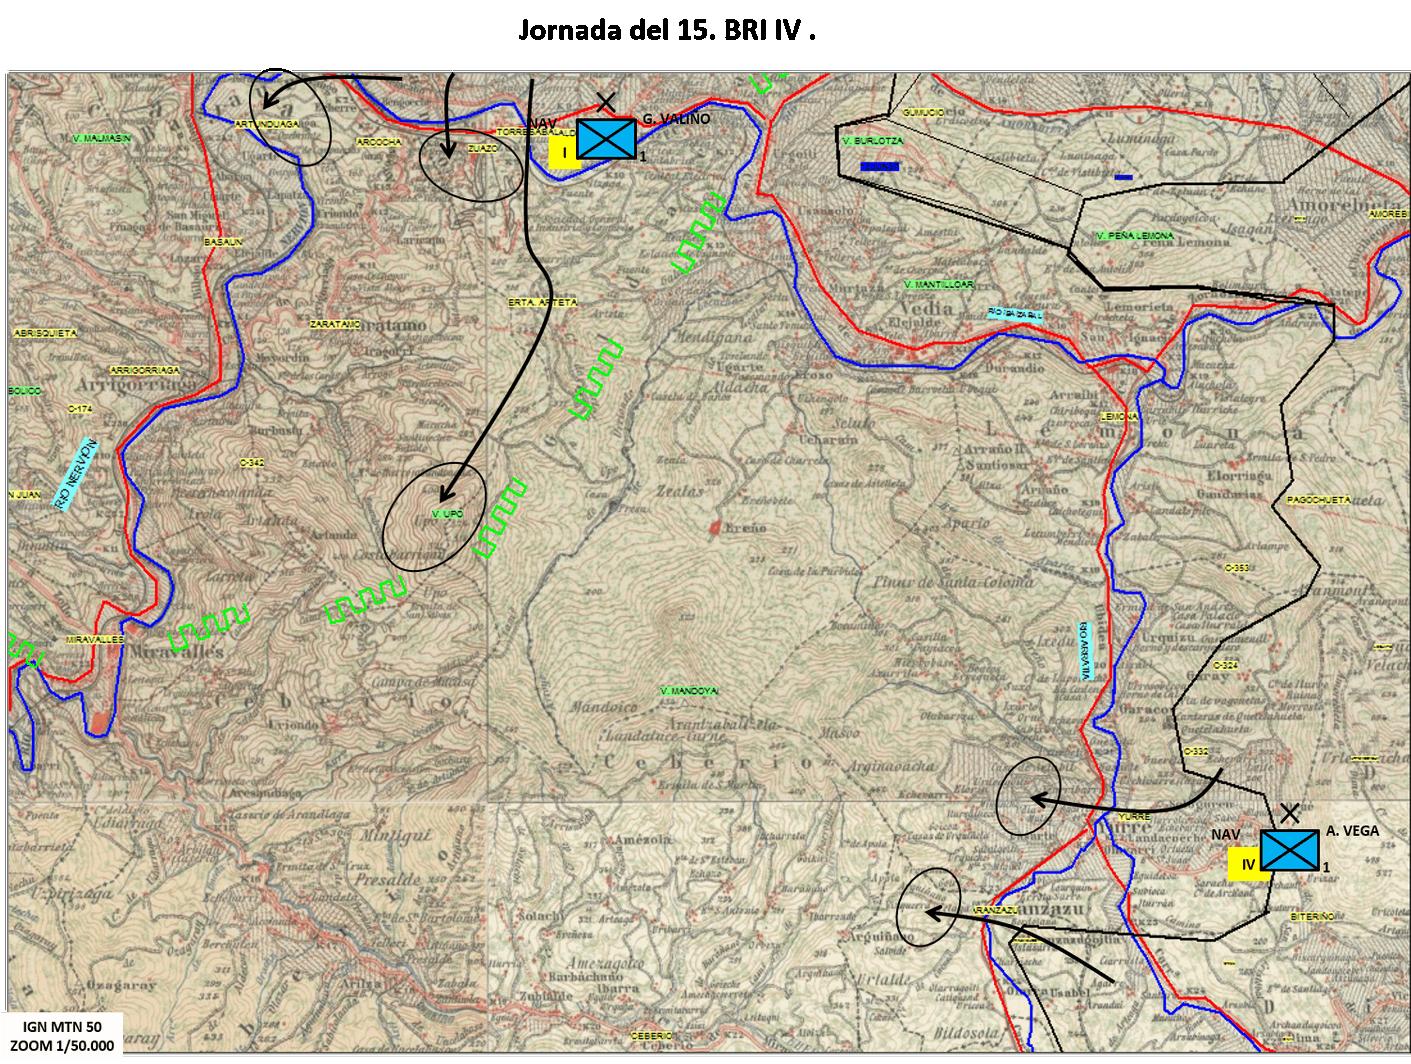Click the C-324 height label
Viewport: 1411px width, 1064px height.
coord(1225,665)
